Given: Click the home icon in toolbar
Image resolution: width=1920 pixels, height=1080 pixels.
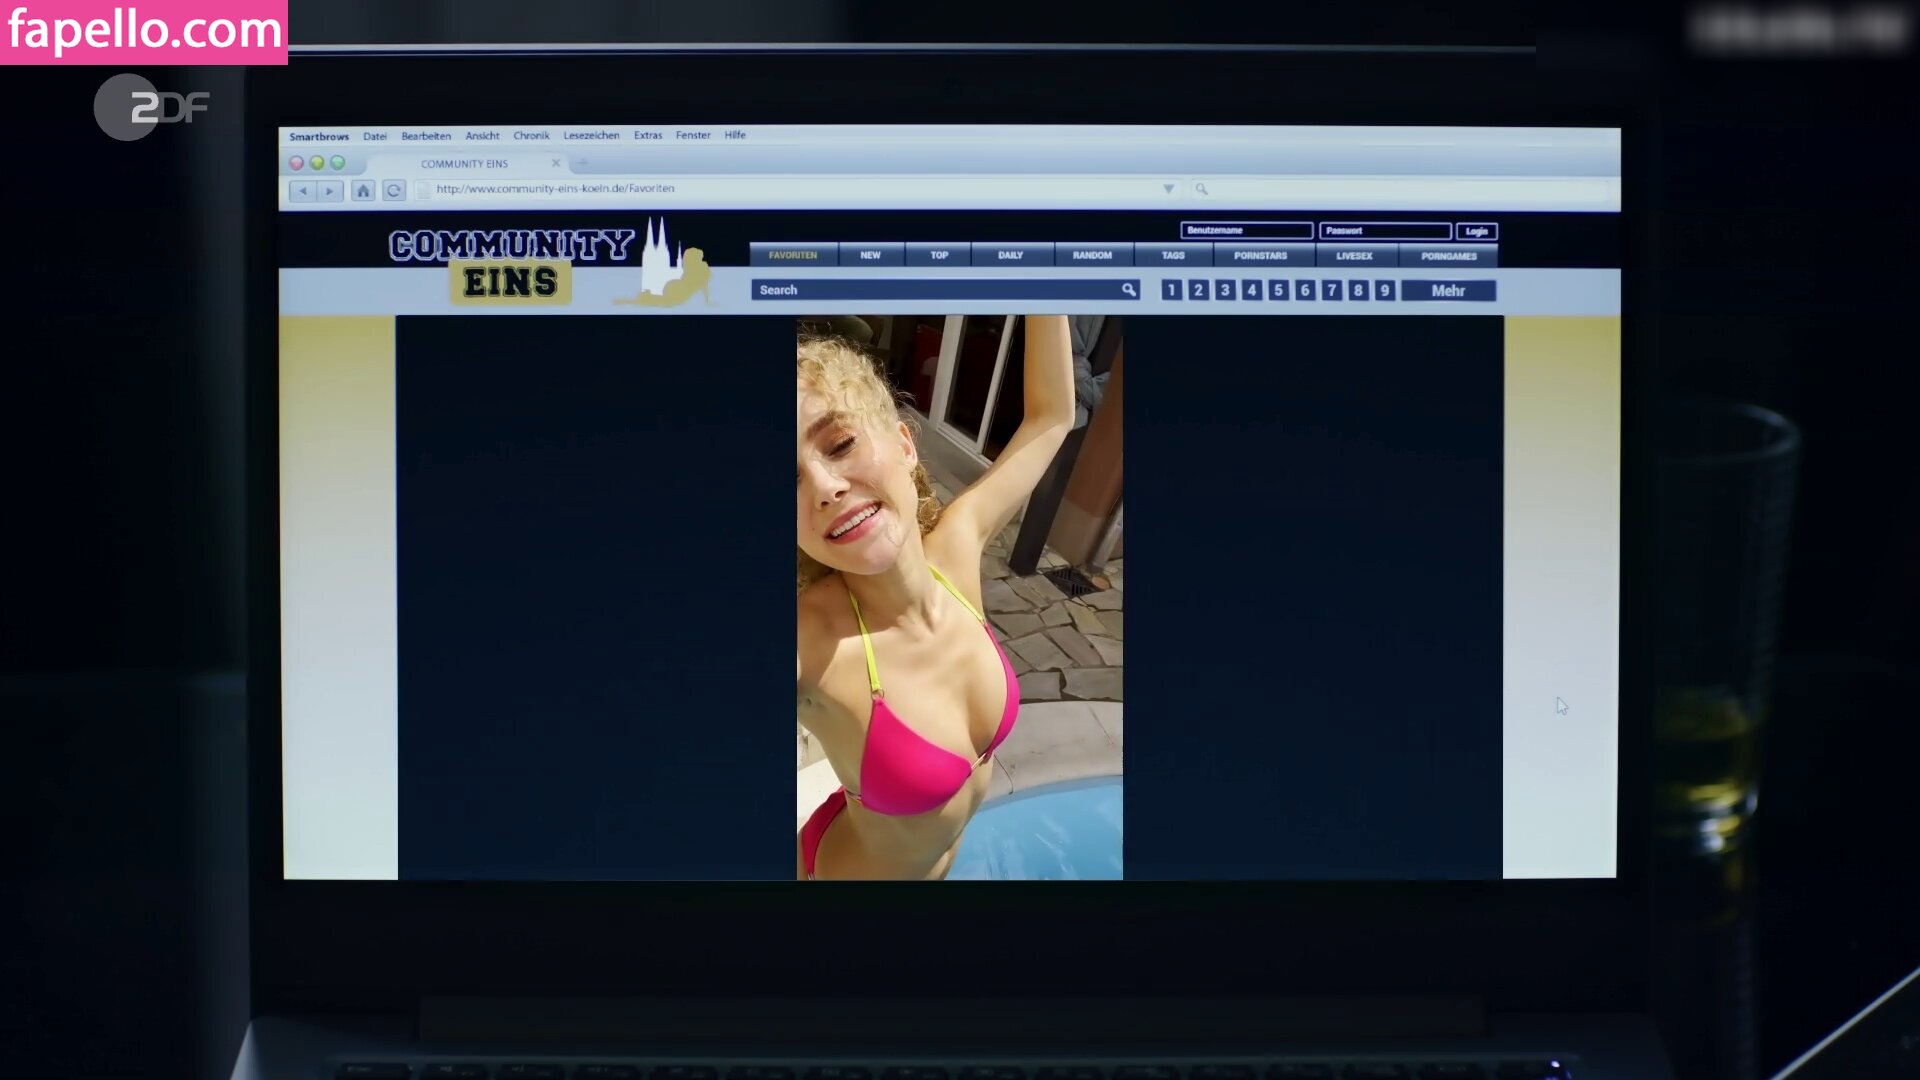Looking at the screenshot, I should coord(363,190).
